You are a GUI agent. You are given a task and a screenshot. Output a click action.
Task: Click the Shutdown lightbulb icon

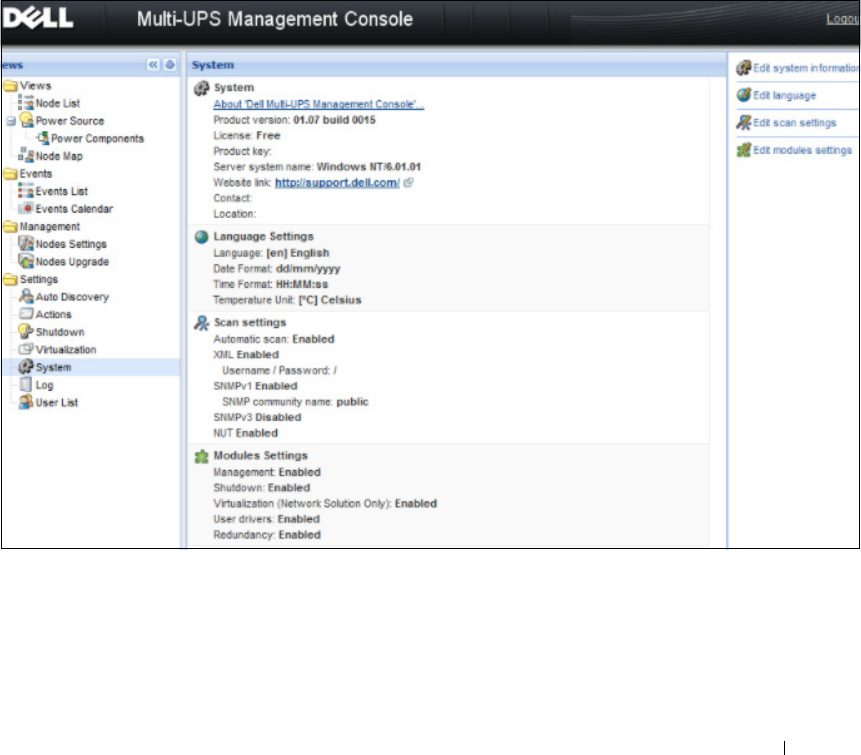(x=26, y=332)
